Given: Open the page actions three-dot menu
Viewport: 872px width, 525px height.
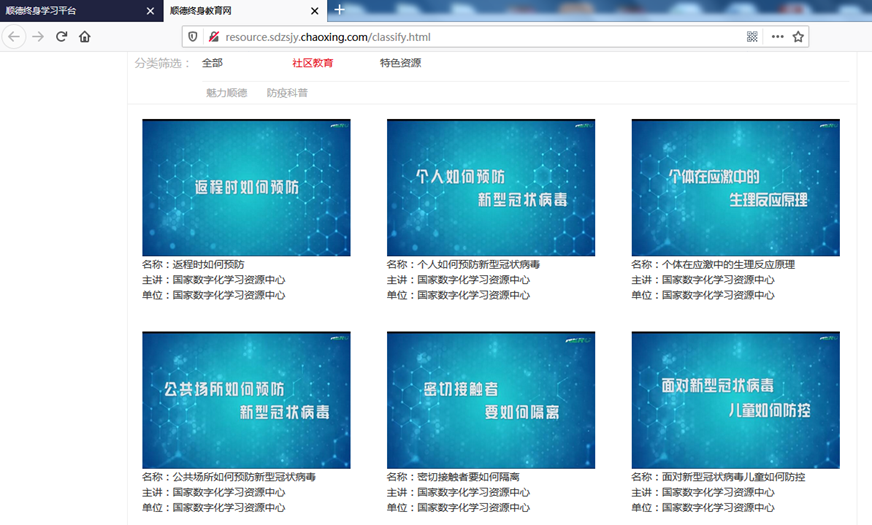Looking at the screenshot, I should pyautogui.click(x=777, y=37).
